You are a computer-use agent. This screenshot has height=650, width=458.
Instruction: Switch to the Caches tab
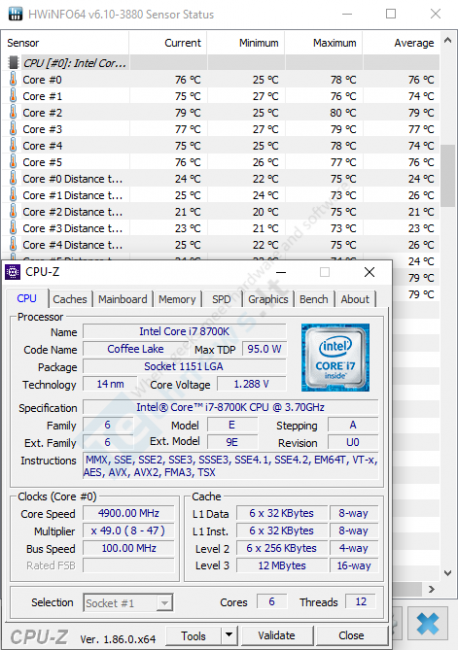tap(70, 299)
